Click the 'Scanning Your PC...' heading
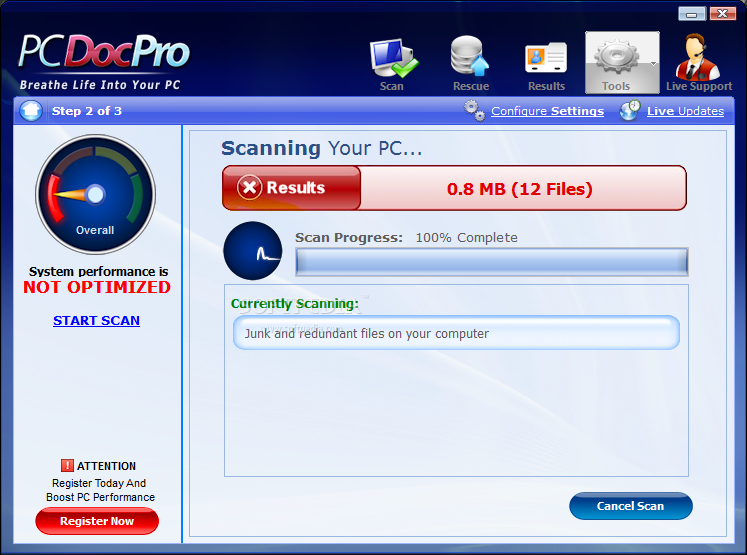The image size is (747, 555). tap(322, 149)
